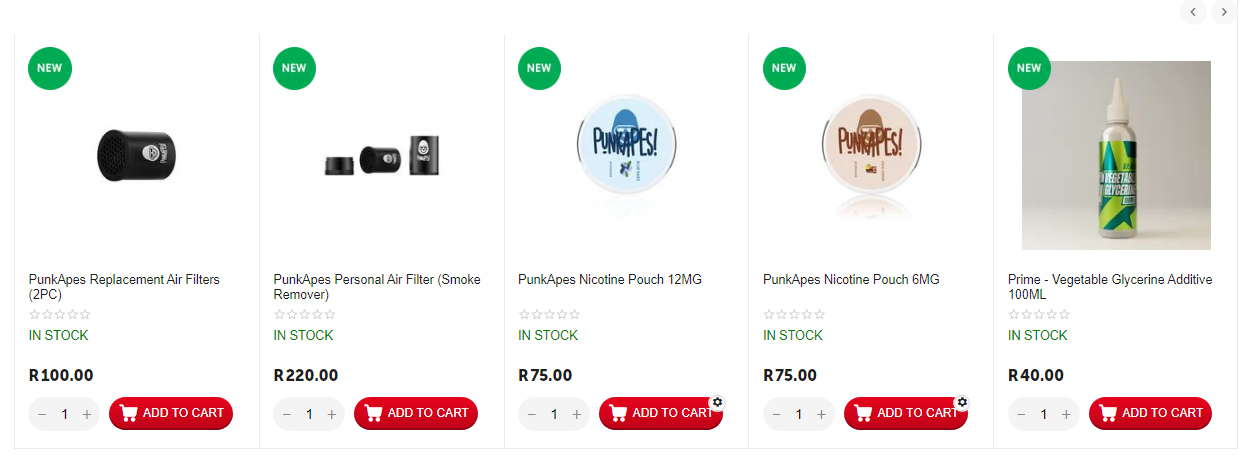Image resolution: width=1243 pixels, height=461 pixels.
Task: Increase quantity for PunkApes Replacement Air Filters
Action: pyautogui.click(x=87, y=414)
